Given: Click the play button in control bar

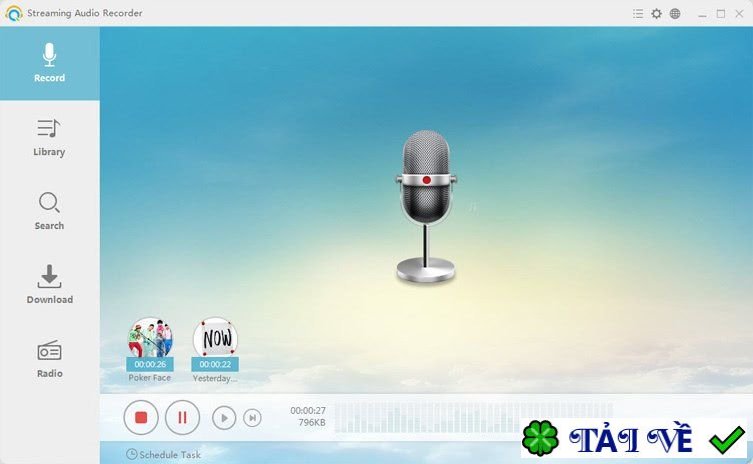Looking at the screenshot, I should point(224,418).
